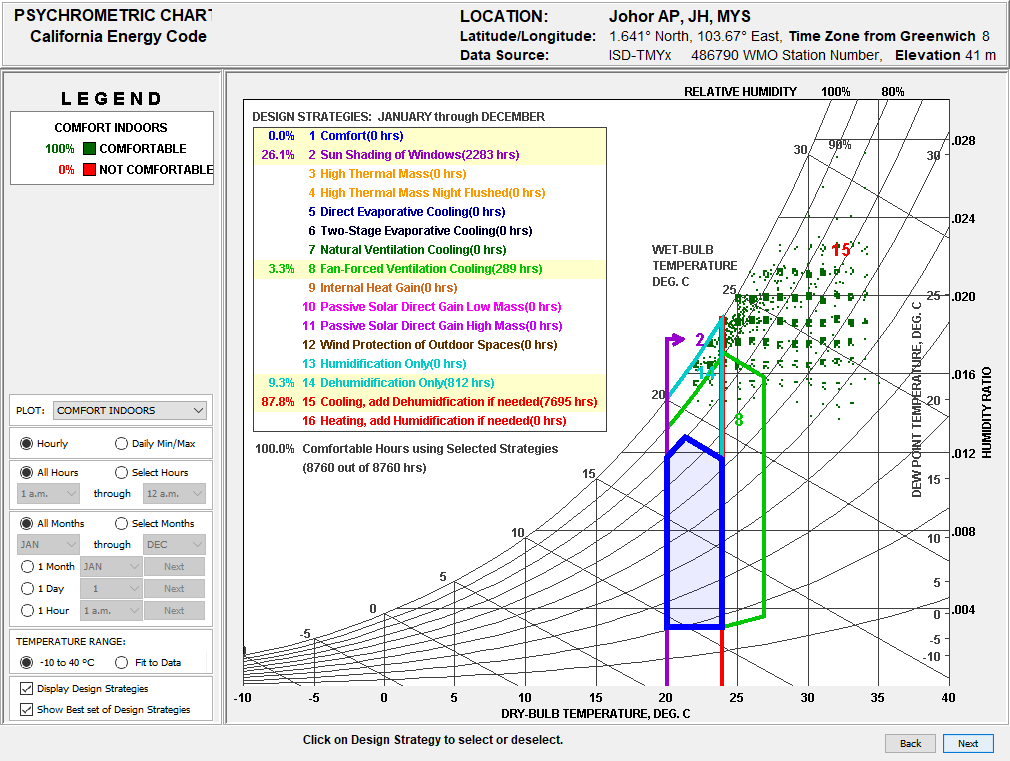Click the red 15 cooling zone marker on chart
Screen dimensions: 1010x761
[841, 250]
